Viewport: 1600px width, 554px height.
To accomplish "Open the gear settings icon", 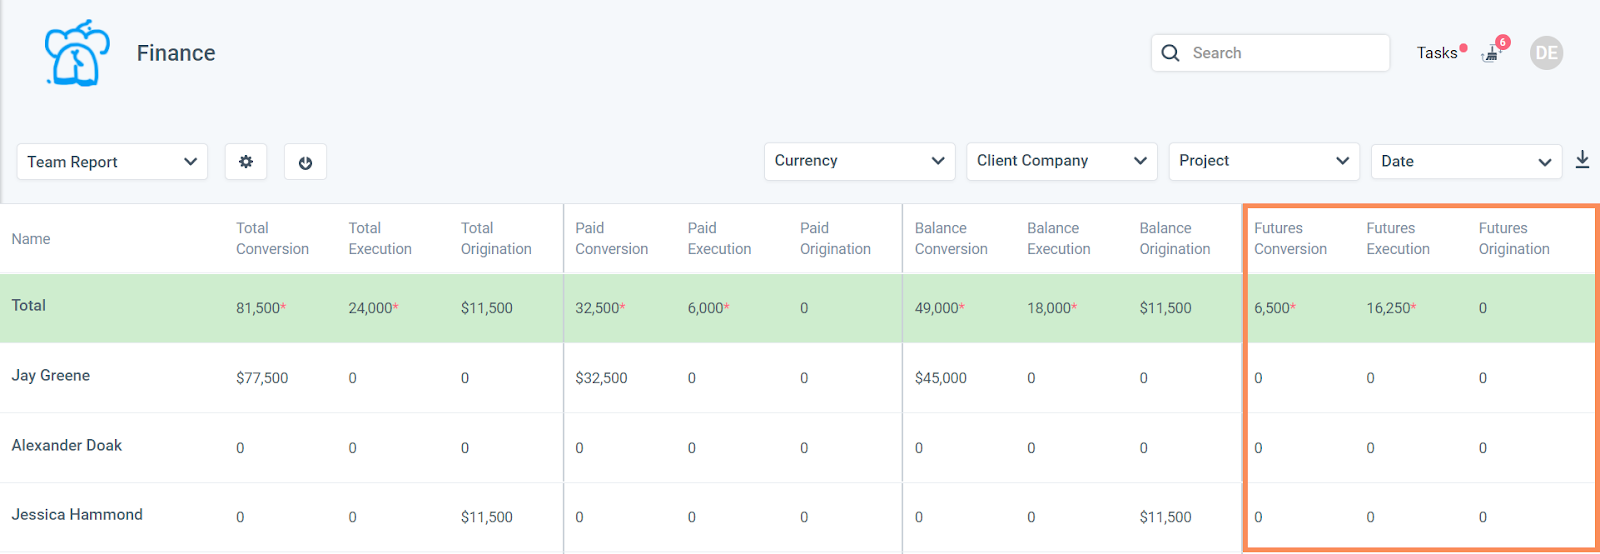I will [246, 162].
